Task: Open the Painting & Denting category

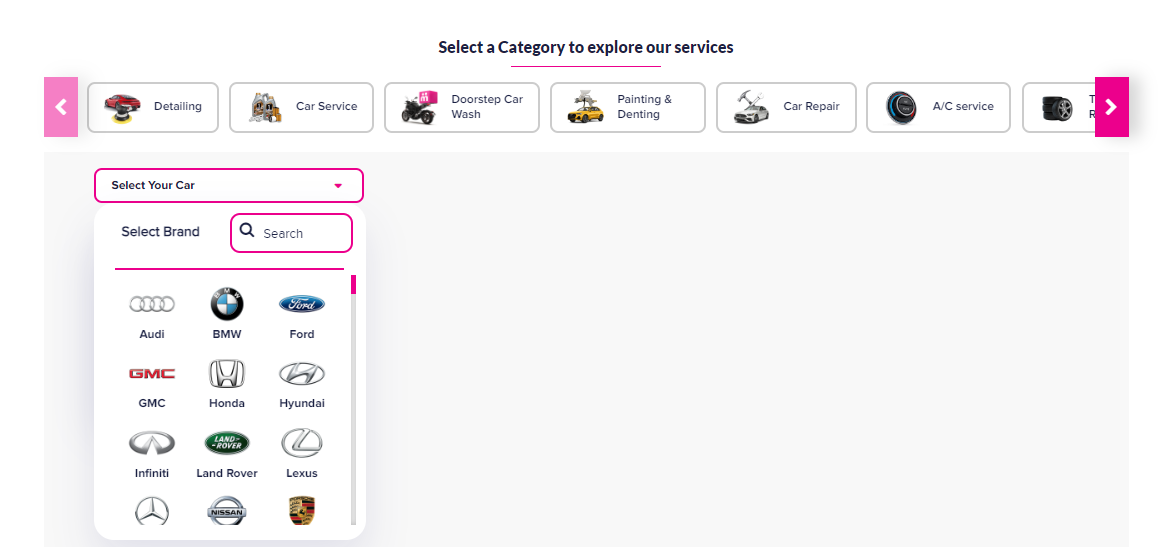Action: [x=627, y=107]
